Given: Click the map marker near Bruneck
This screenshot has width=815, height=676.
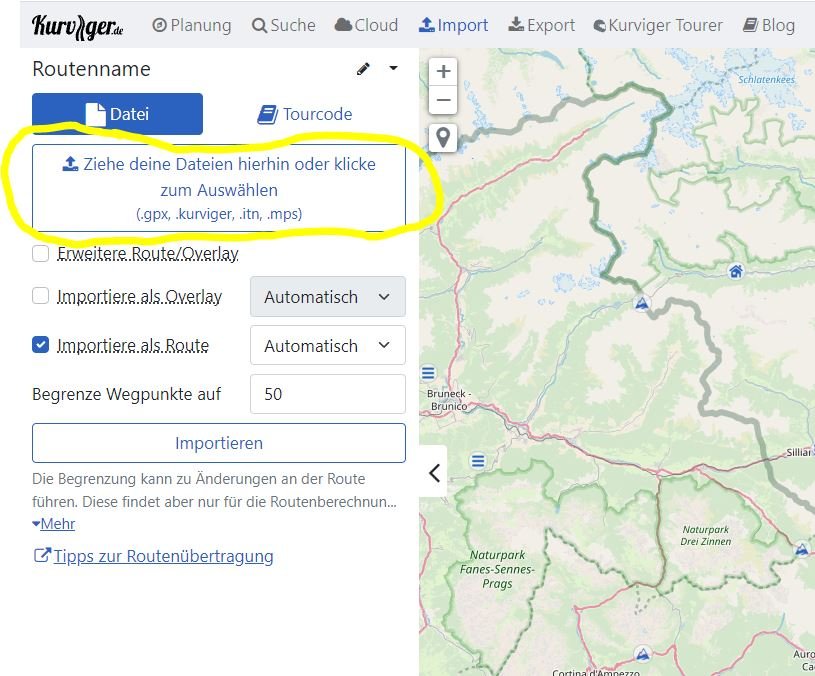Looking at the screenshot, I should [429, 373].
